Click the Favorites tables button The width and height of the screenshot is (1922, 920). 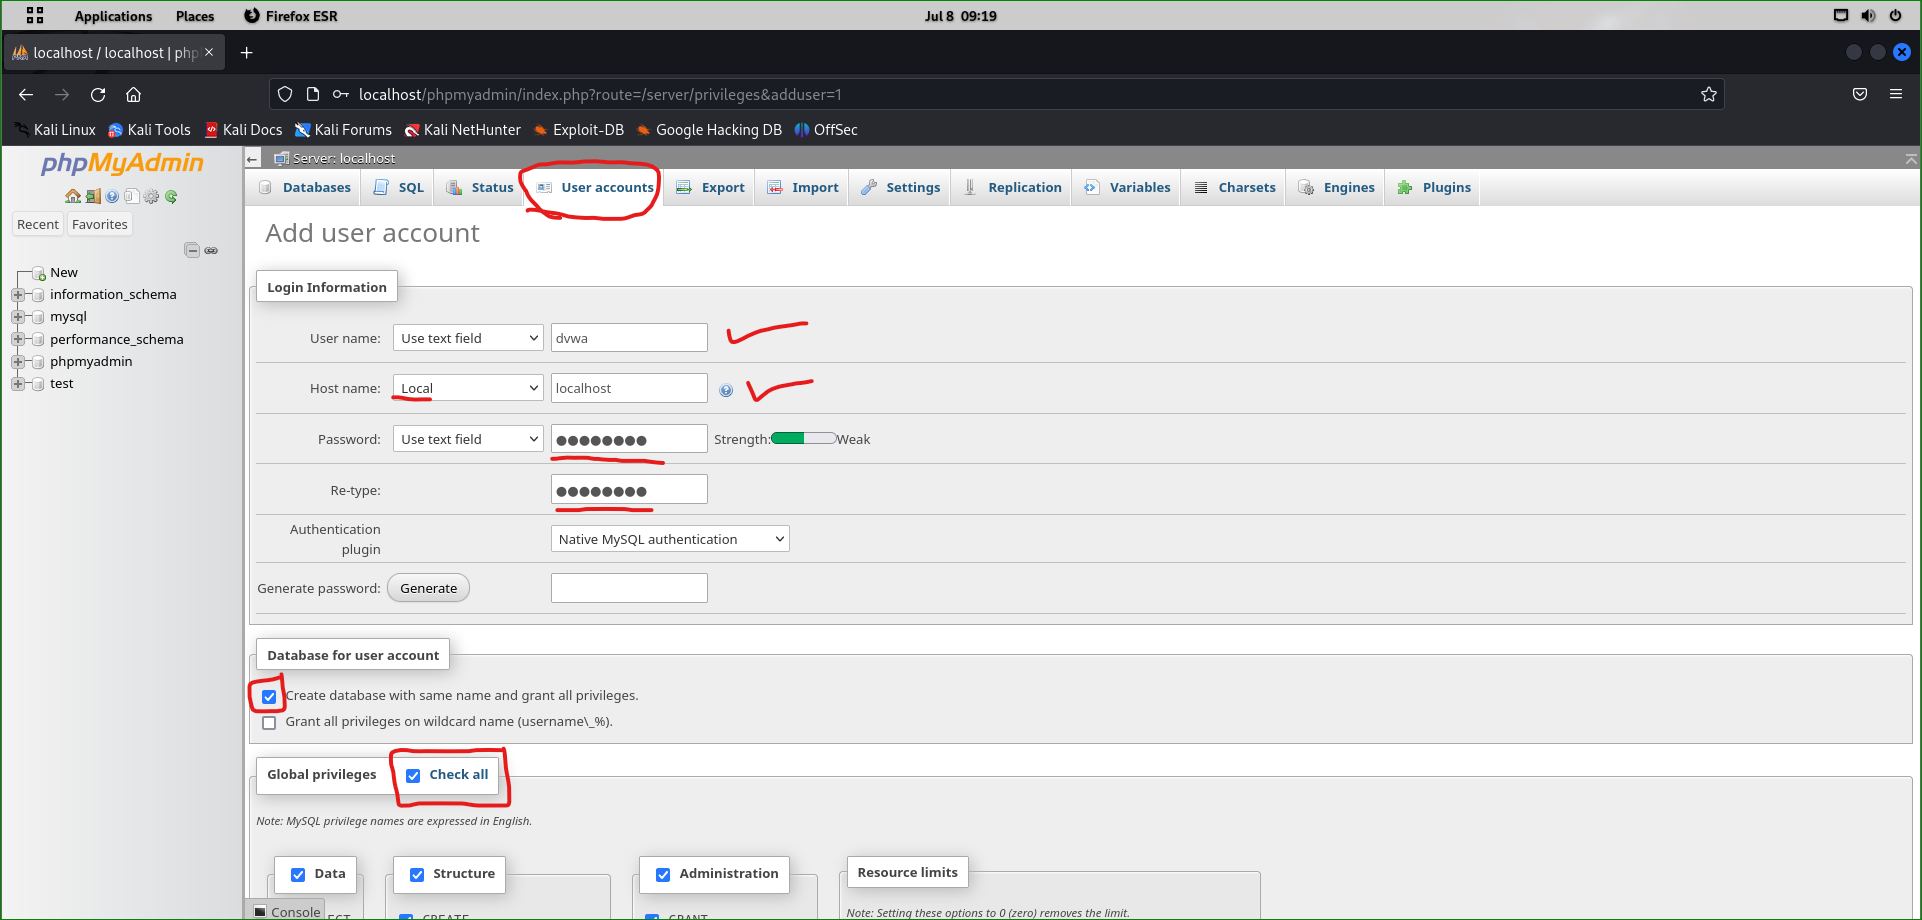pos(100,224)
